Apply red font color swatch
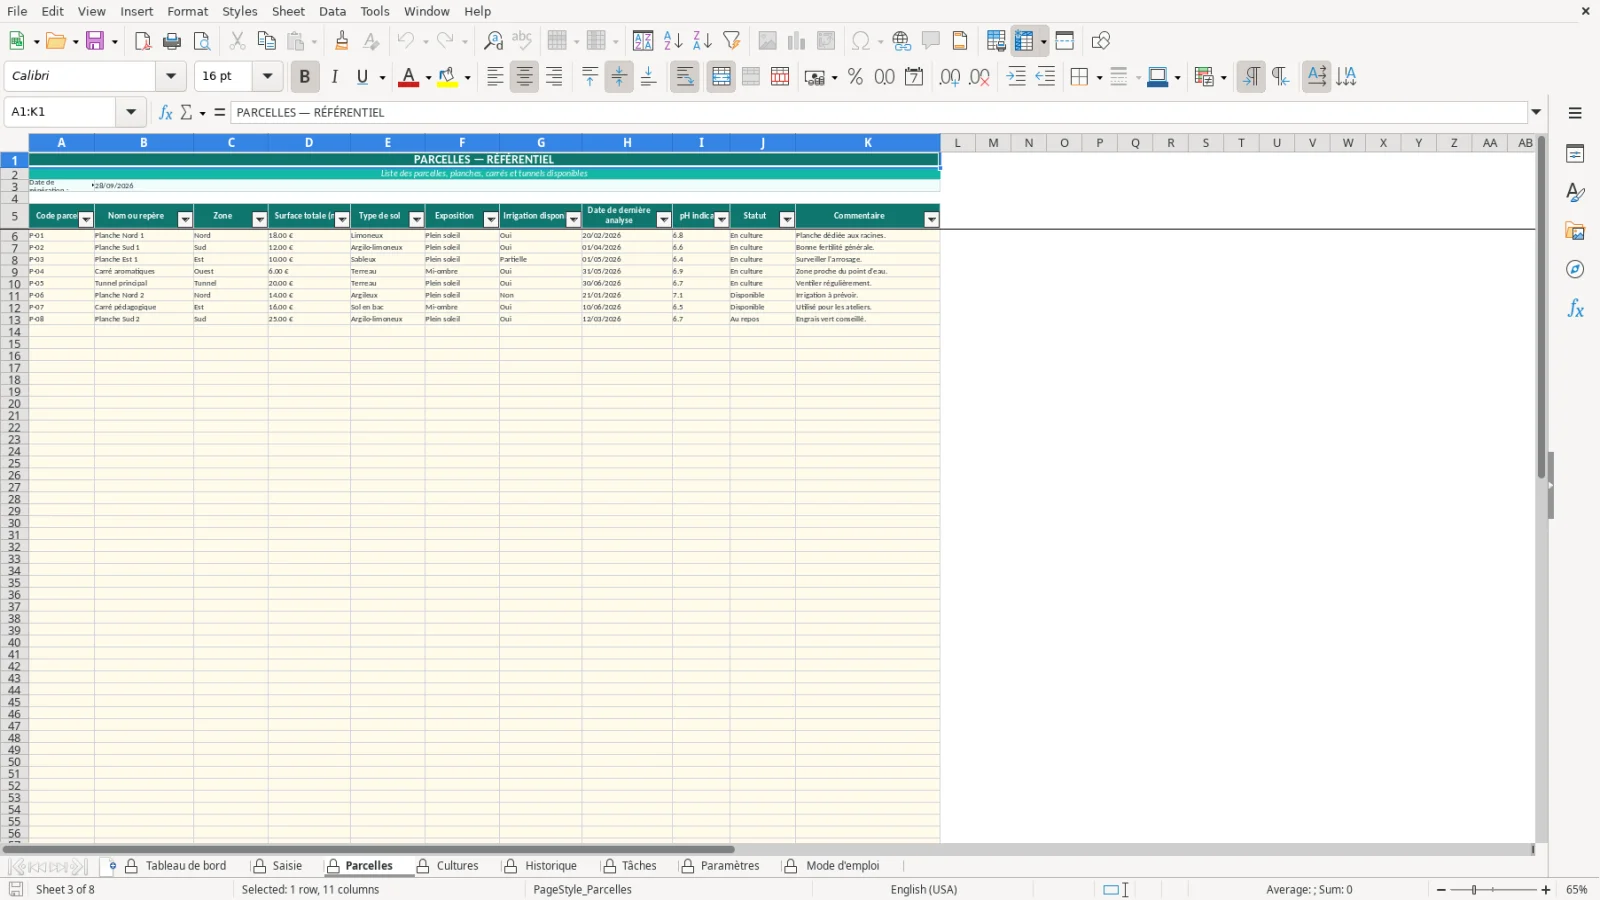Screen dimensions: 1600x900 tap(408, 77)
